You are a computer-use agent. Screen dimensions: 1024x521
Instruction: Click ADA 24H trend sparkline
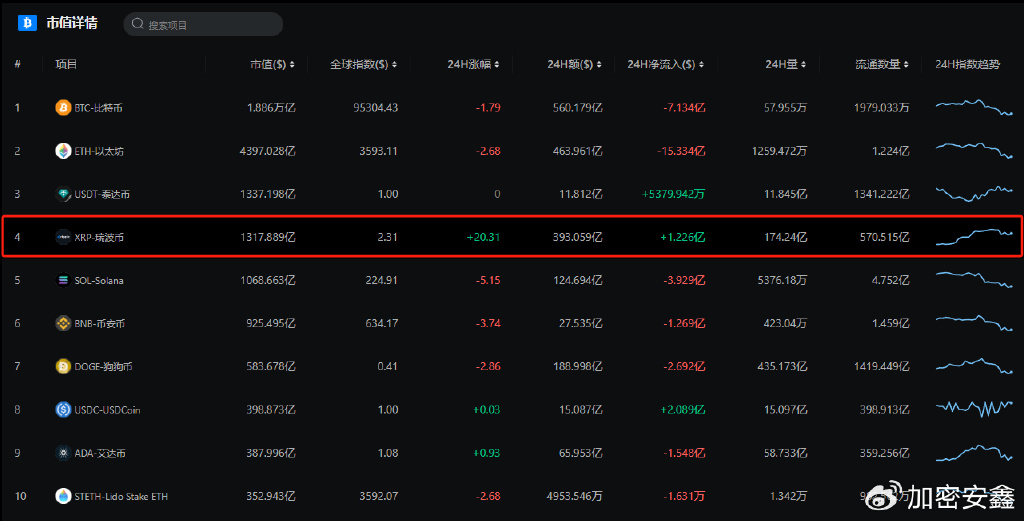tap(974, 452)
